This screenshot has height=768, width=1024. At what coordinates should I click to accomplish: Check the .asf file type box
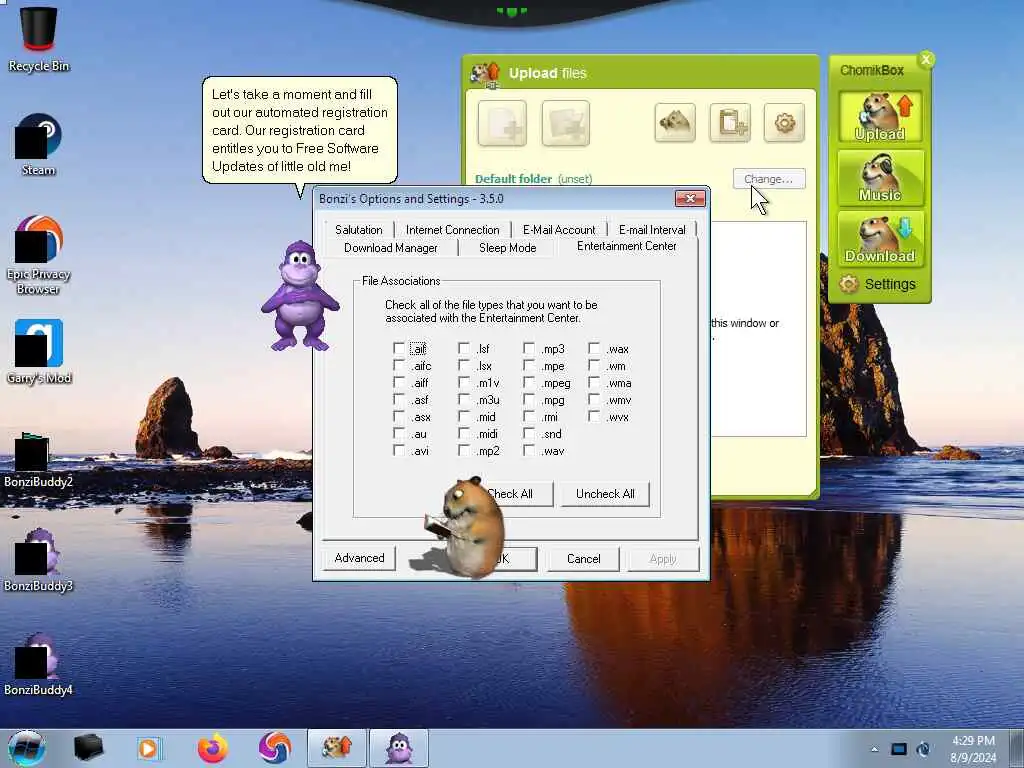[399, 400]
